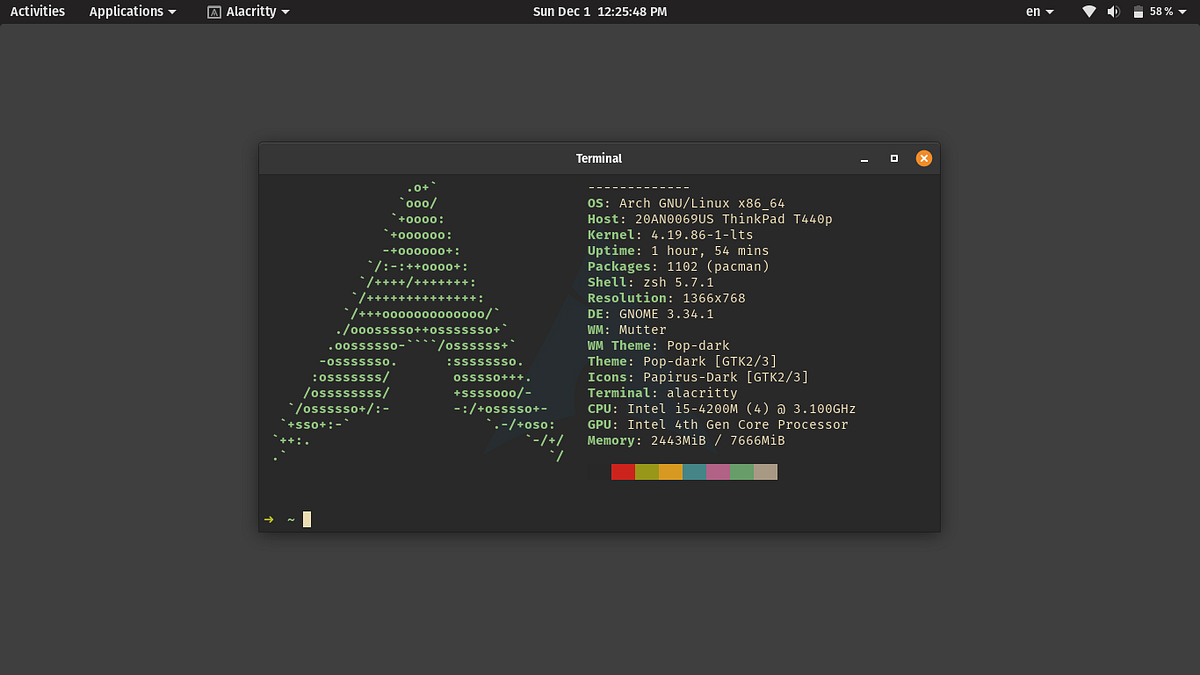This screenshot has height=675, width=1200.
Task: Open the Activities overview
Action: (37, 12)
